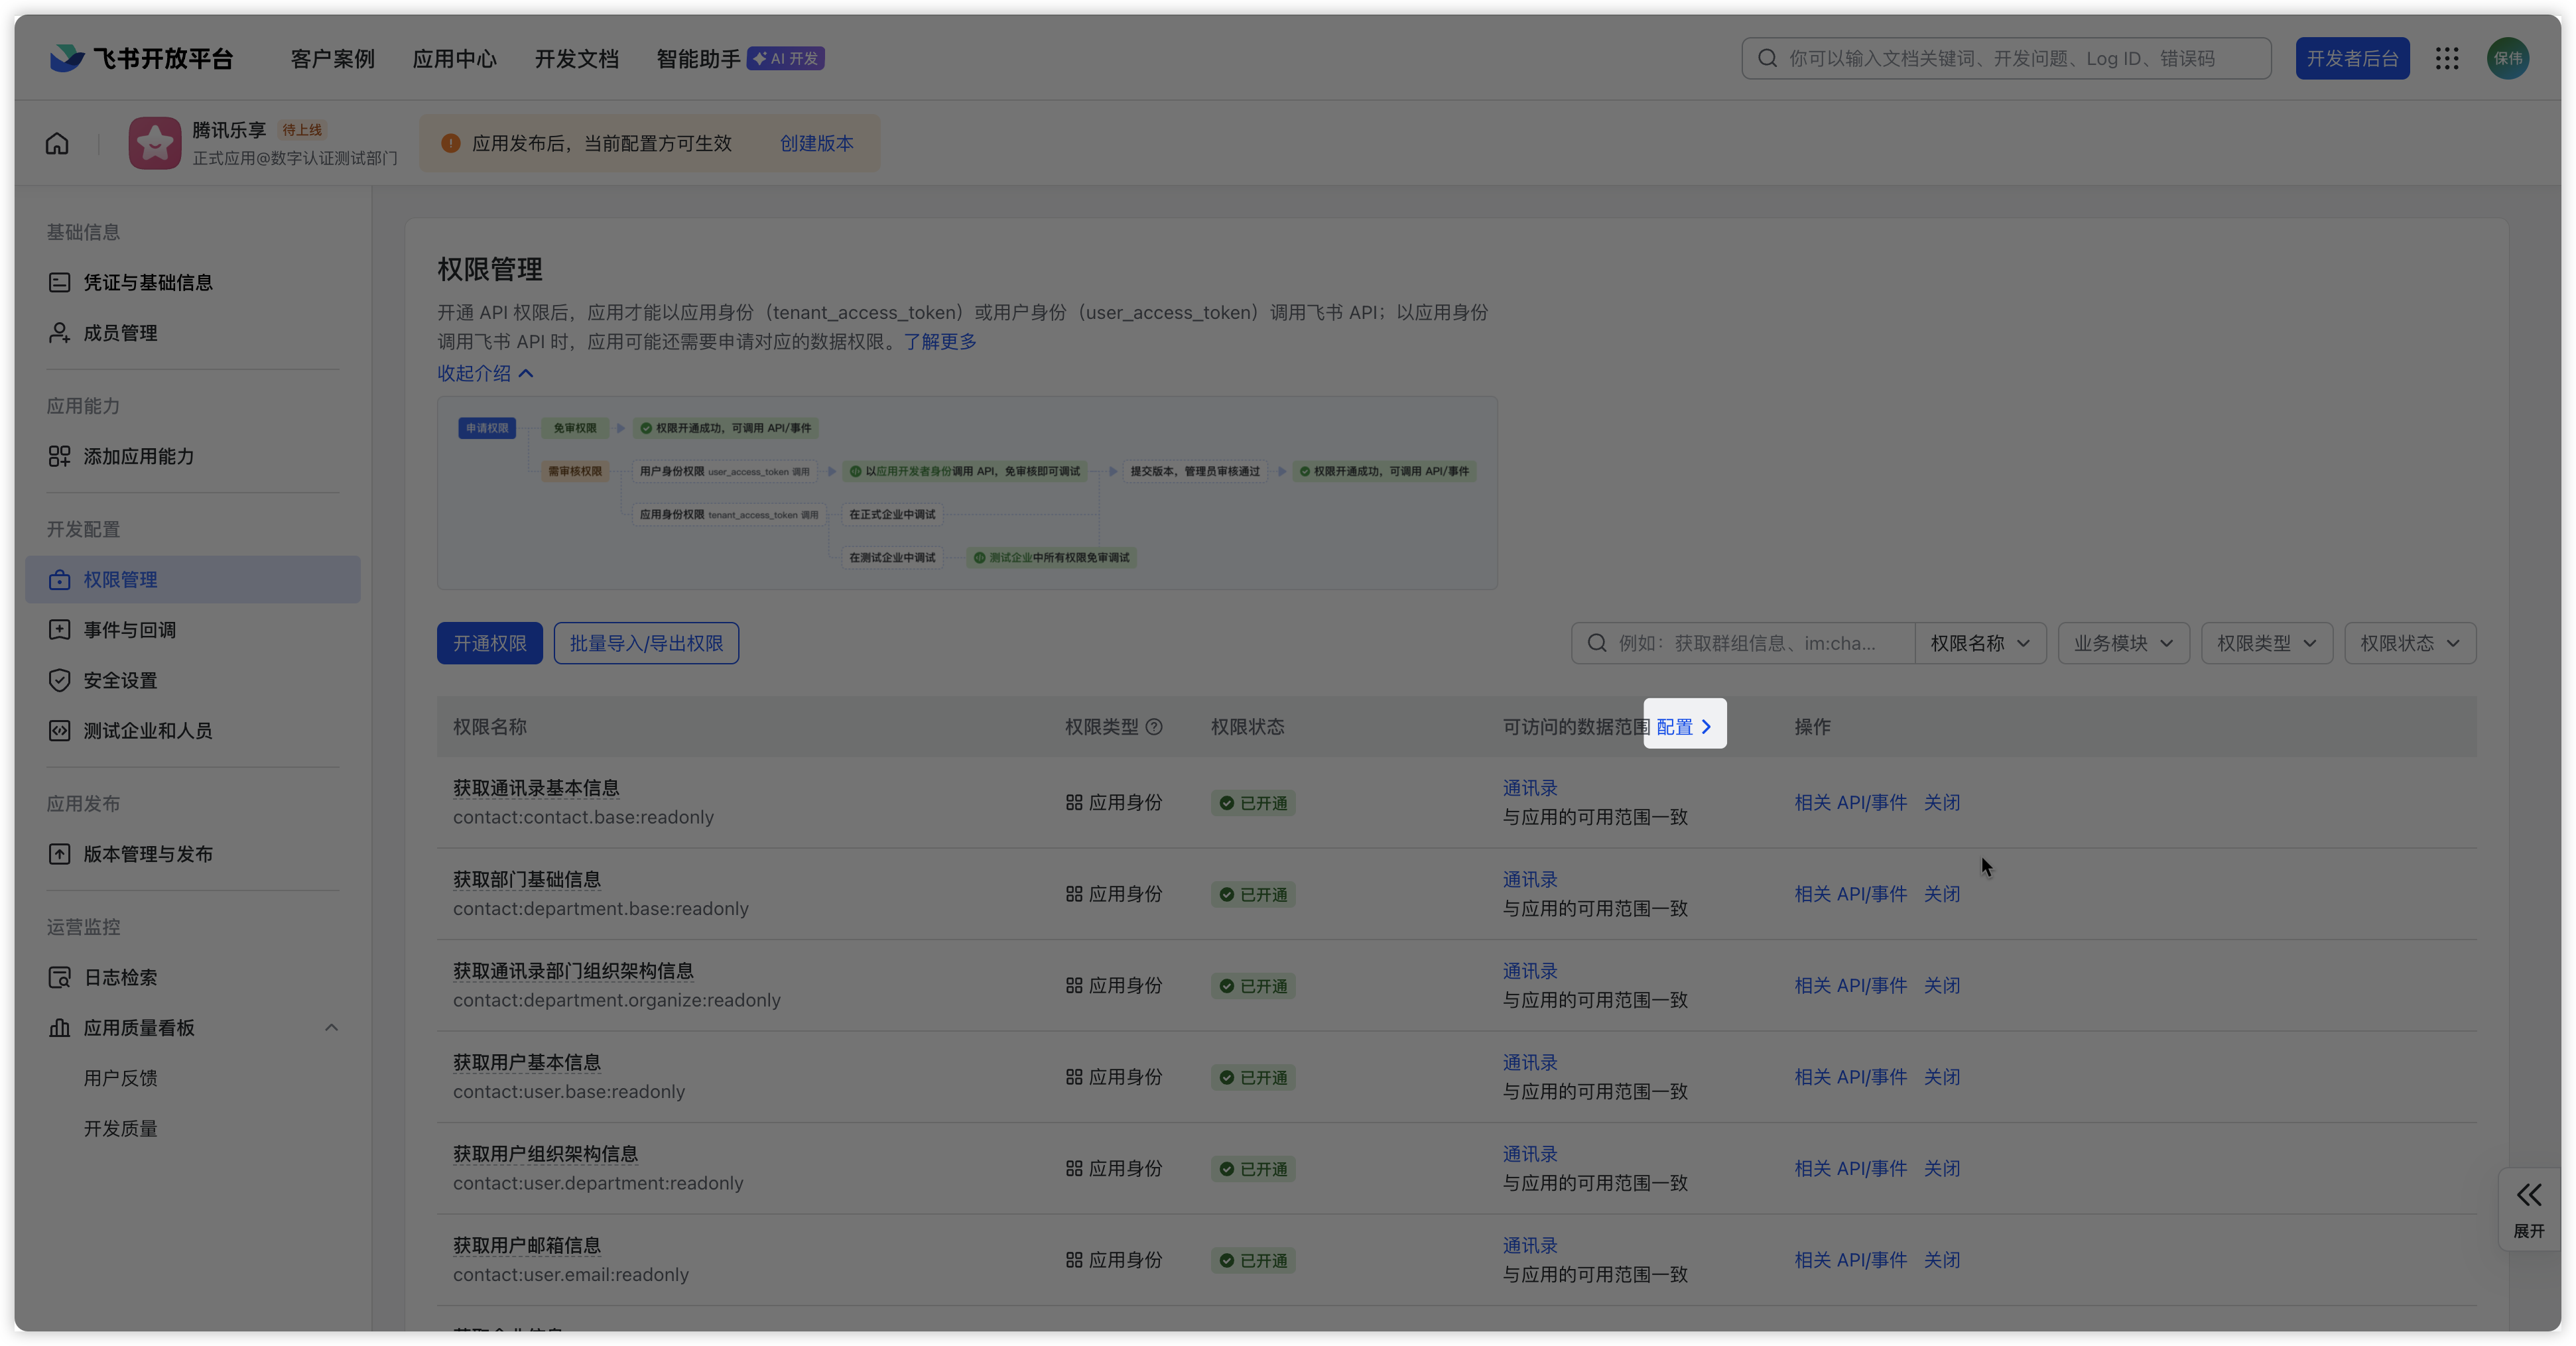Click the user avatar in top right
Screen dimensions: 2576x1346
point(2507,58)
